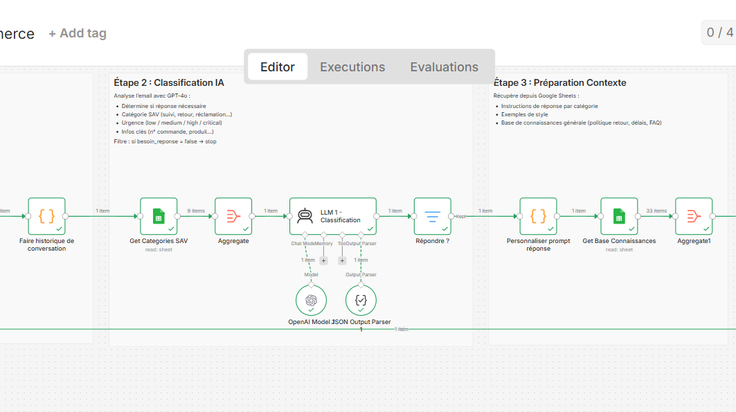Open the Get Categories SAV Google Sheets node
The image size is (736, 412).
coord(159,216)
